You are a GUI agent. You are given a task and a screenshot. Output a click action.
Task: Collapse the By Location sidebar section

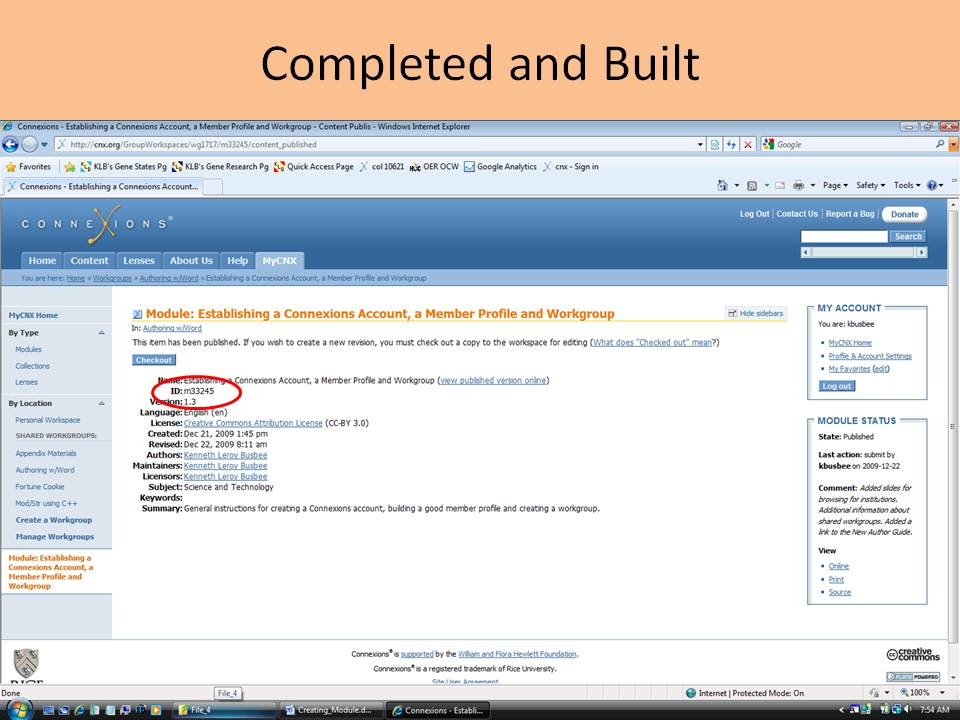pyautogui.click(x=101, y=403)
